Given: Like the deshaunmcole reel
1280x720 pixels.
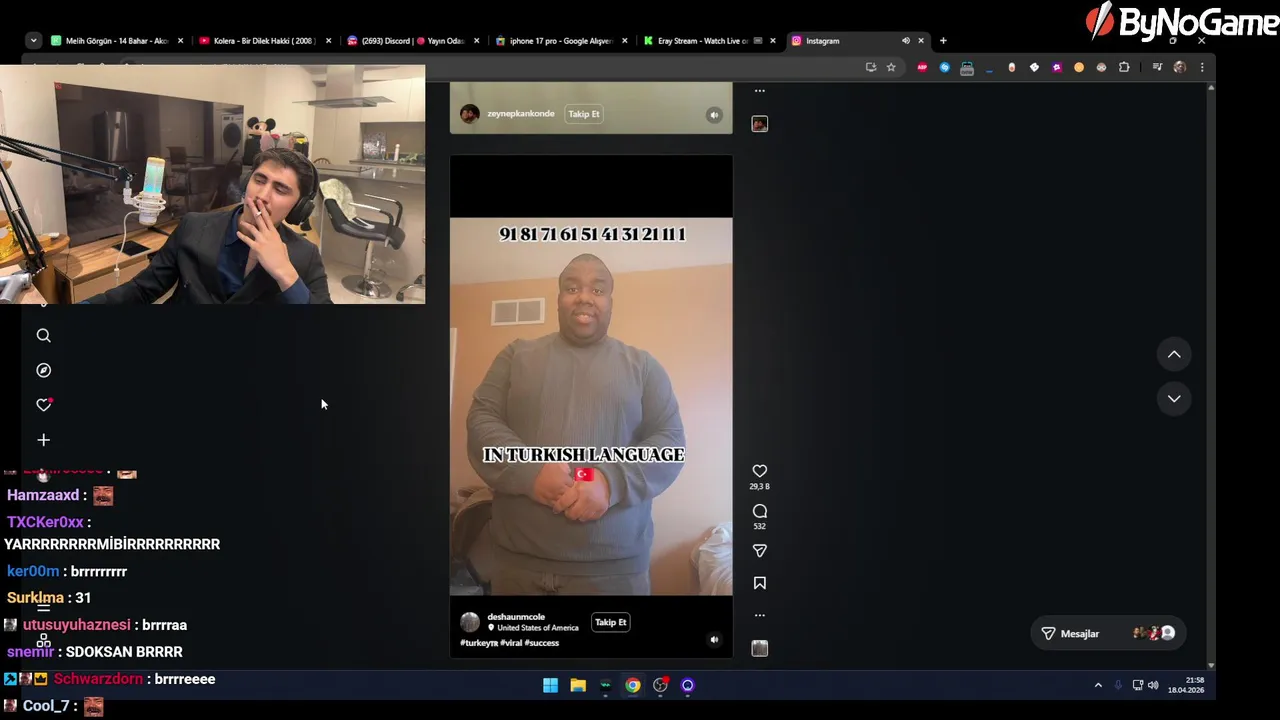Looking at the screenshot, I should [x=759, y=471].
